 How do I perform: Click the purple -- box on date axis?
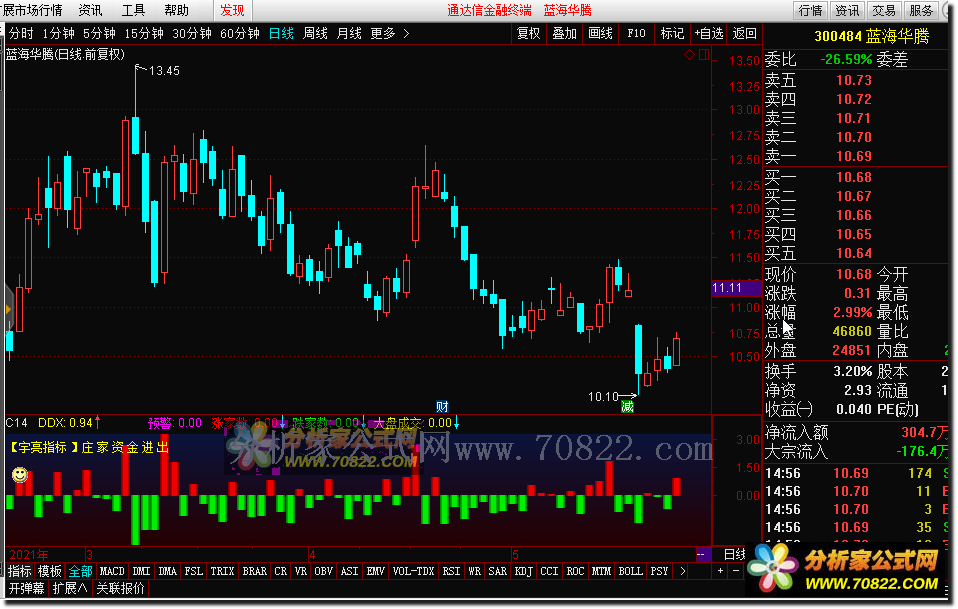click(702, 555)
